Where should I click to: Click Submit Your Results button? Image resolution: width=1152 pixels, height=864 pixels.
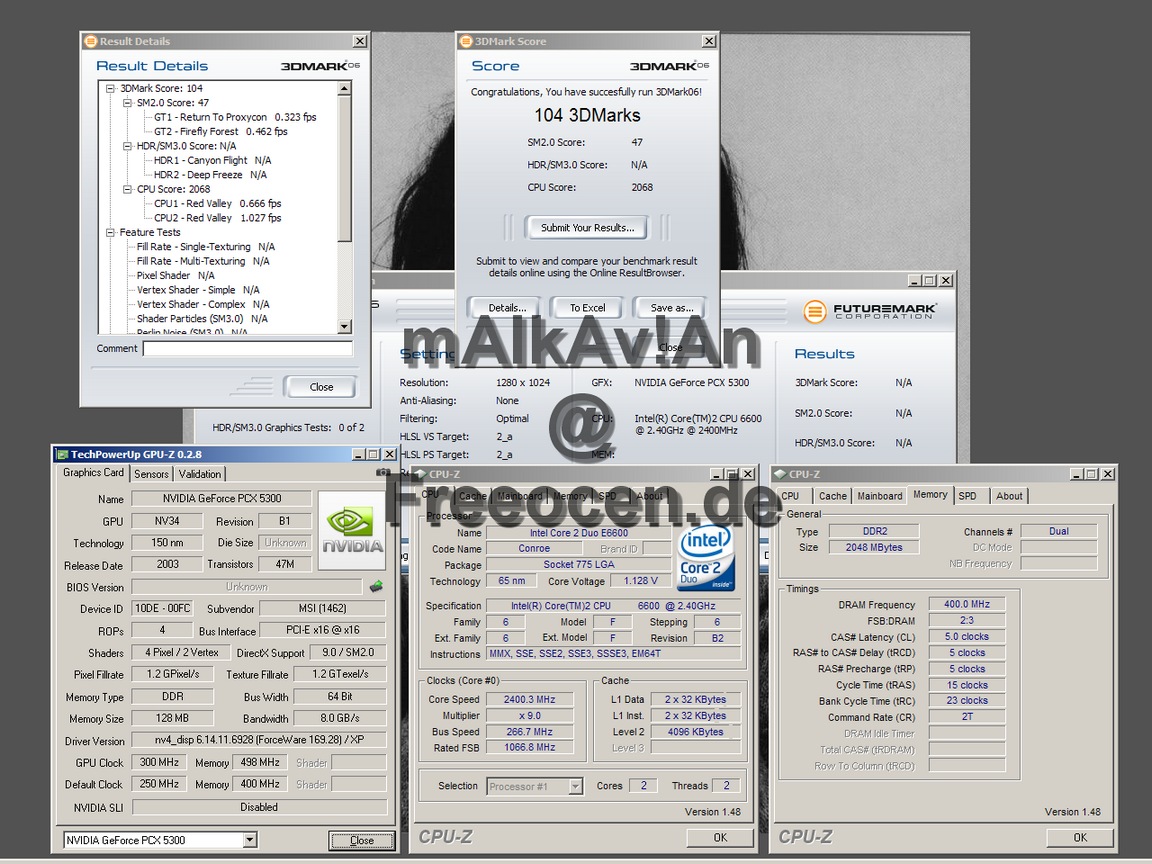click(587, 228)
